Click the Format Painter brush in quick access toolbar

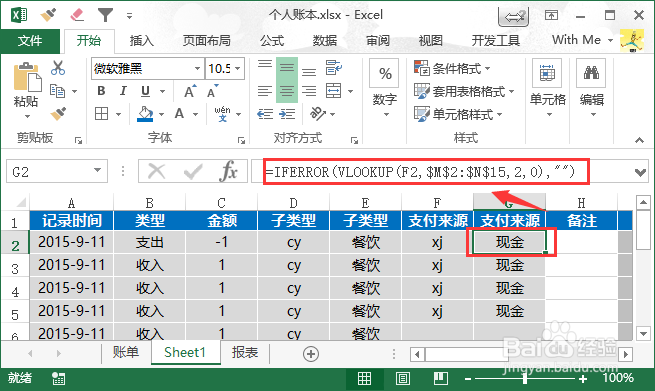tap(48, 15)
